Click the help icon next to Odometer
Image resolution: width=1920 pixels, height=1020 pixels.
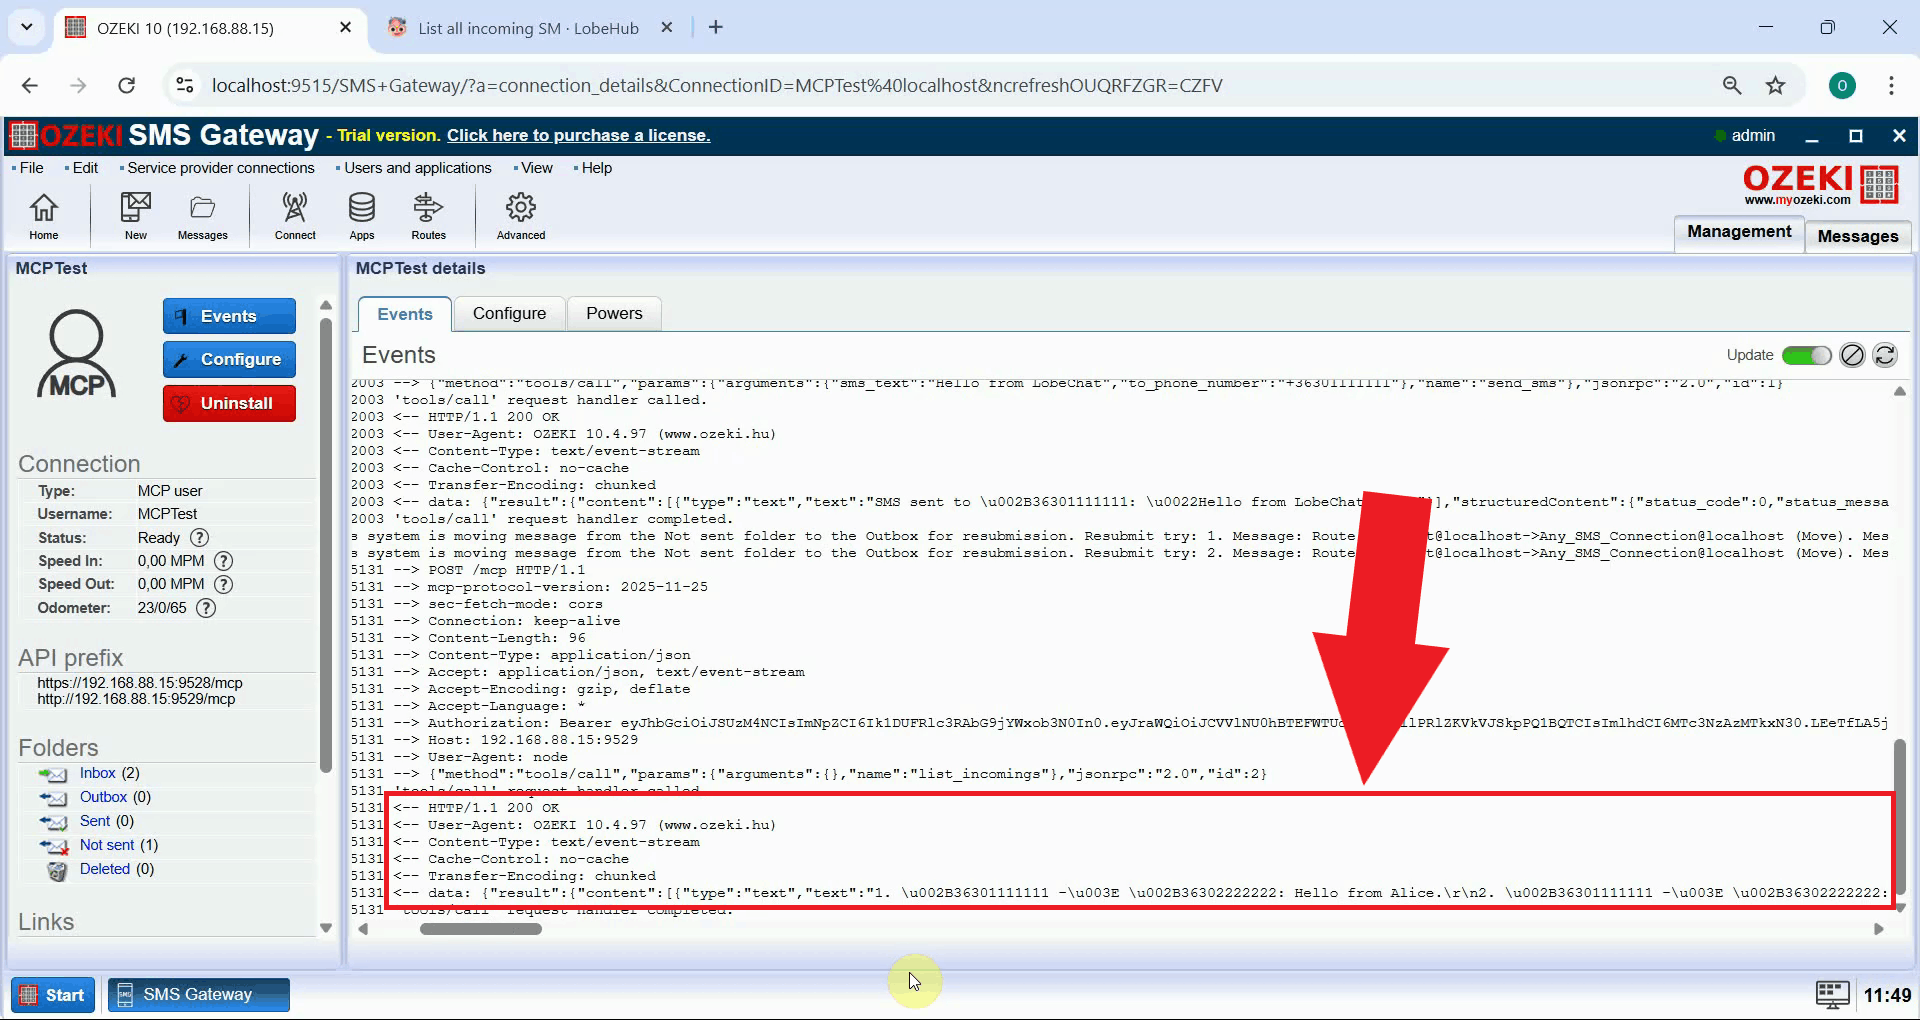tap(206, 608)
